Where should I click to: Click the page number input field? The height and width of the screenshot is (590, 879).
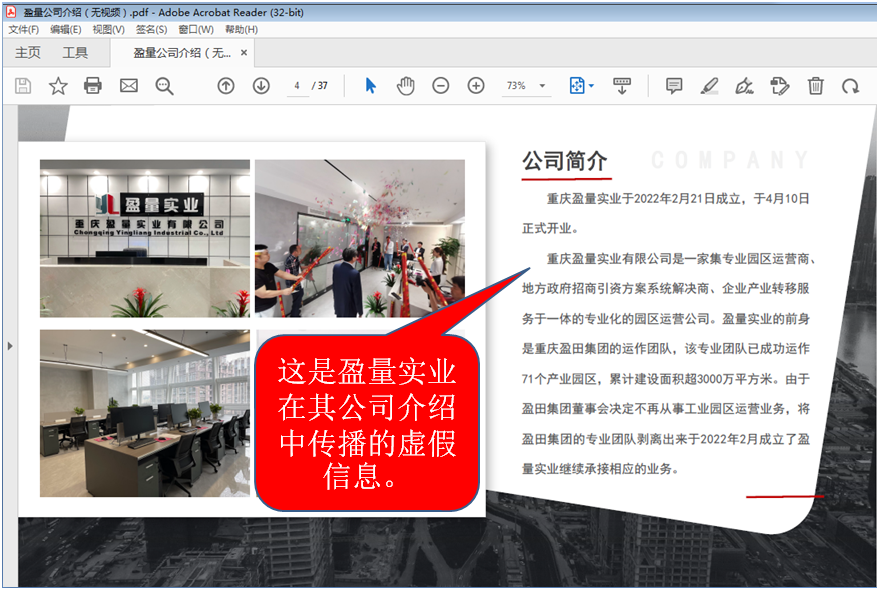[297, 86]
